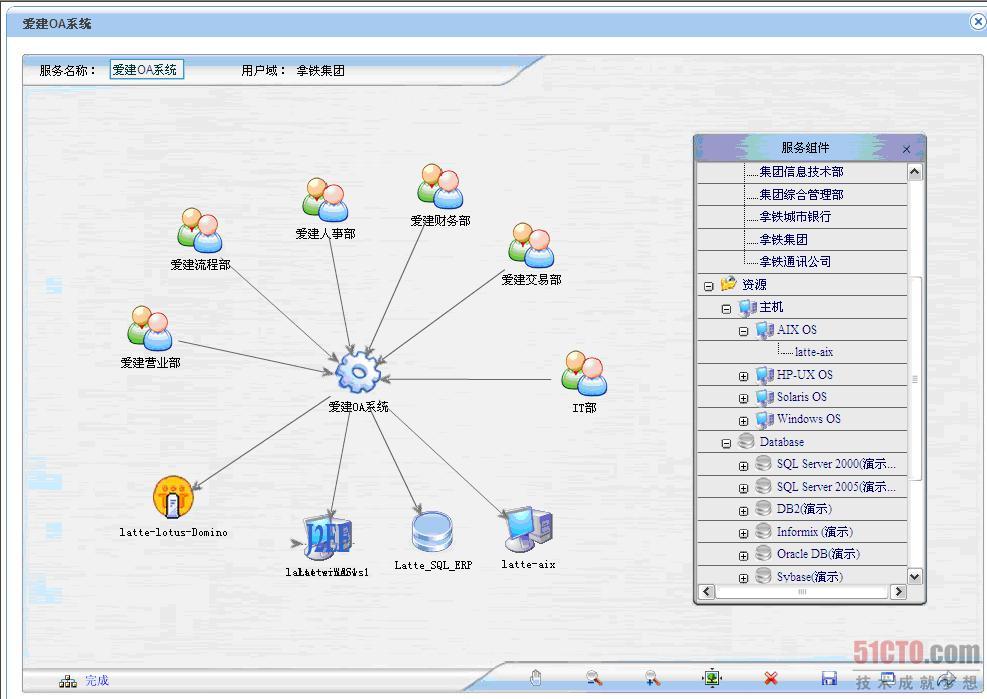
Task: Delete with the red X tool
Action: point(770,678)
